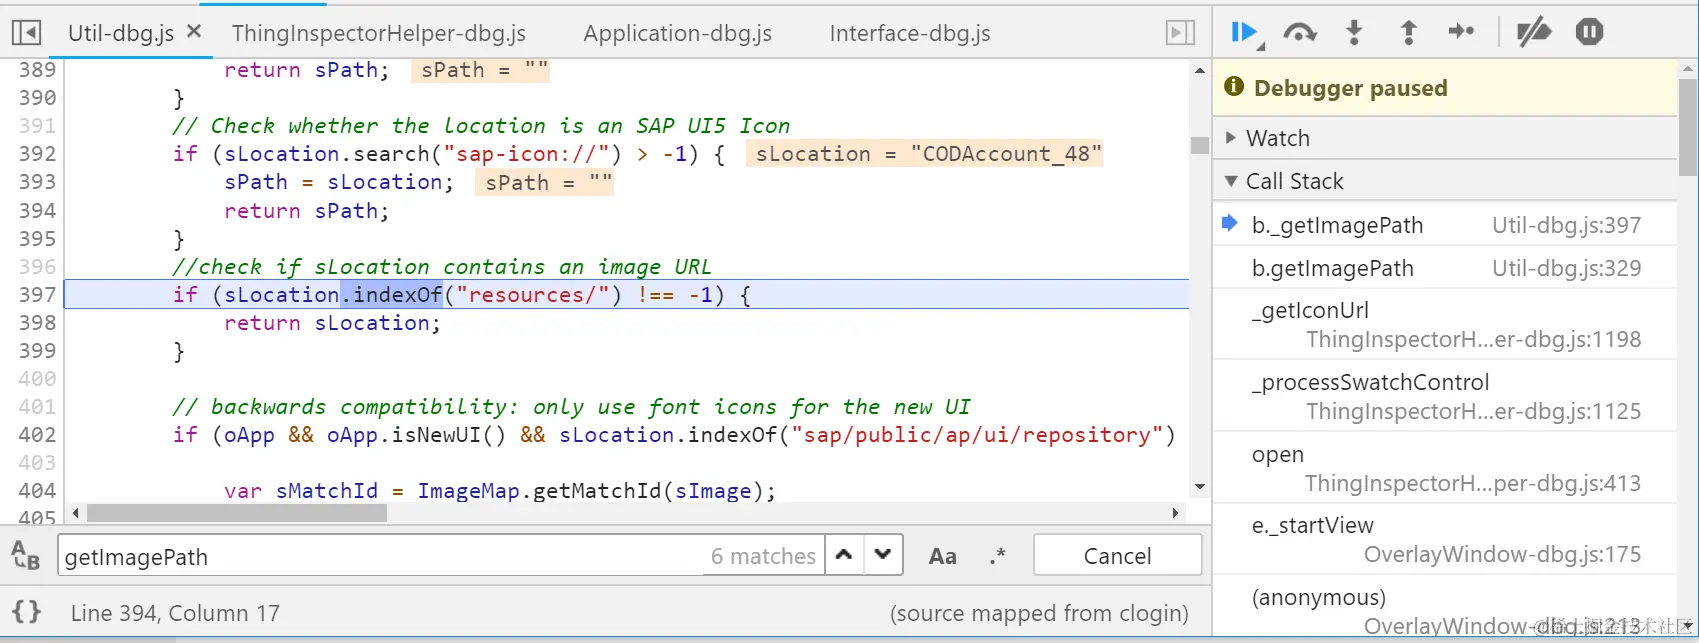Open ThingInspectorHelper-dbg.js tab

coord(379,33)
